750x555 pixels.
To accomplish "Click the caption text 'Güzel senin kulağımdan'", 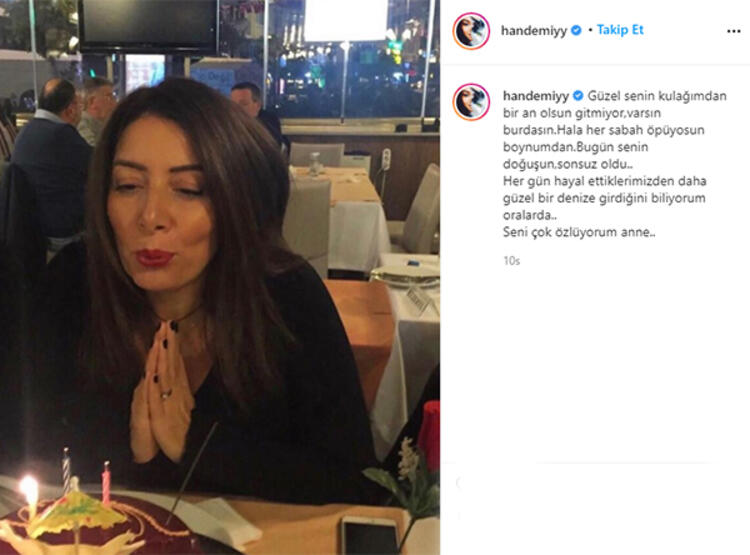I will tap(657, 96).
